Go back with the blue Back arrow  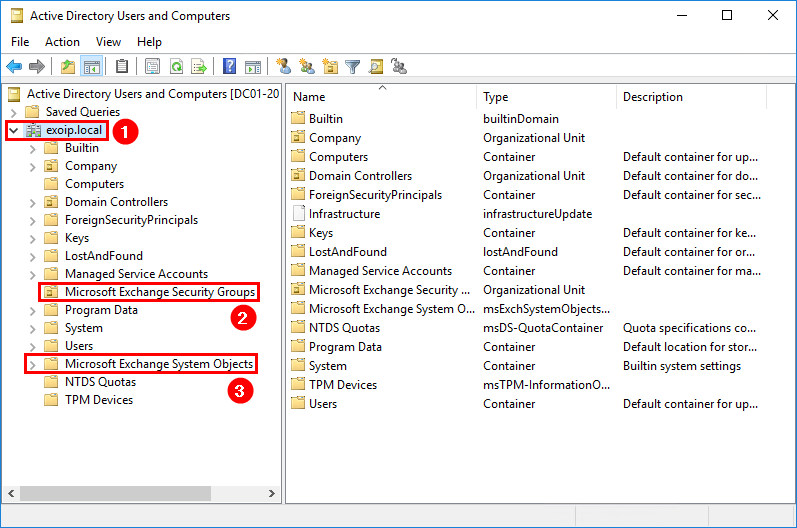point(14,67)
